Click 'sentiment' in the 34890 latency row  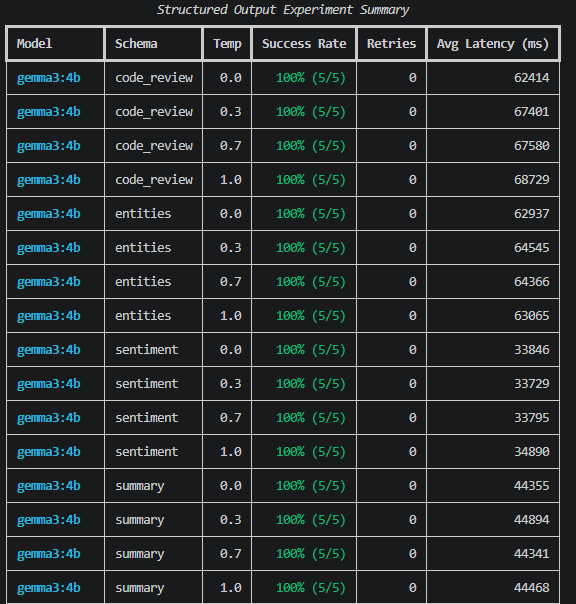click(146, 451)
